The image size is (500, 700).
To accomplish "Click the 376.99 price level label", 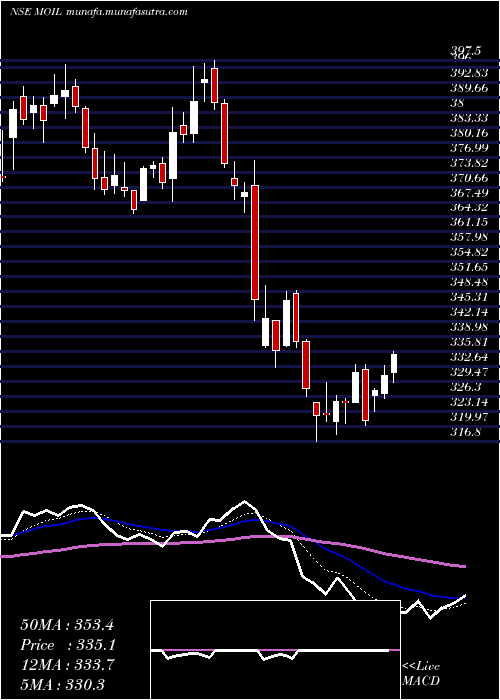I will [x=469, y=148].
